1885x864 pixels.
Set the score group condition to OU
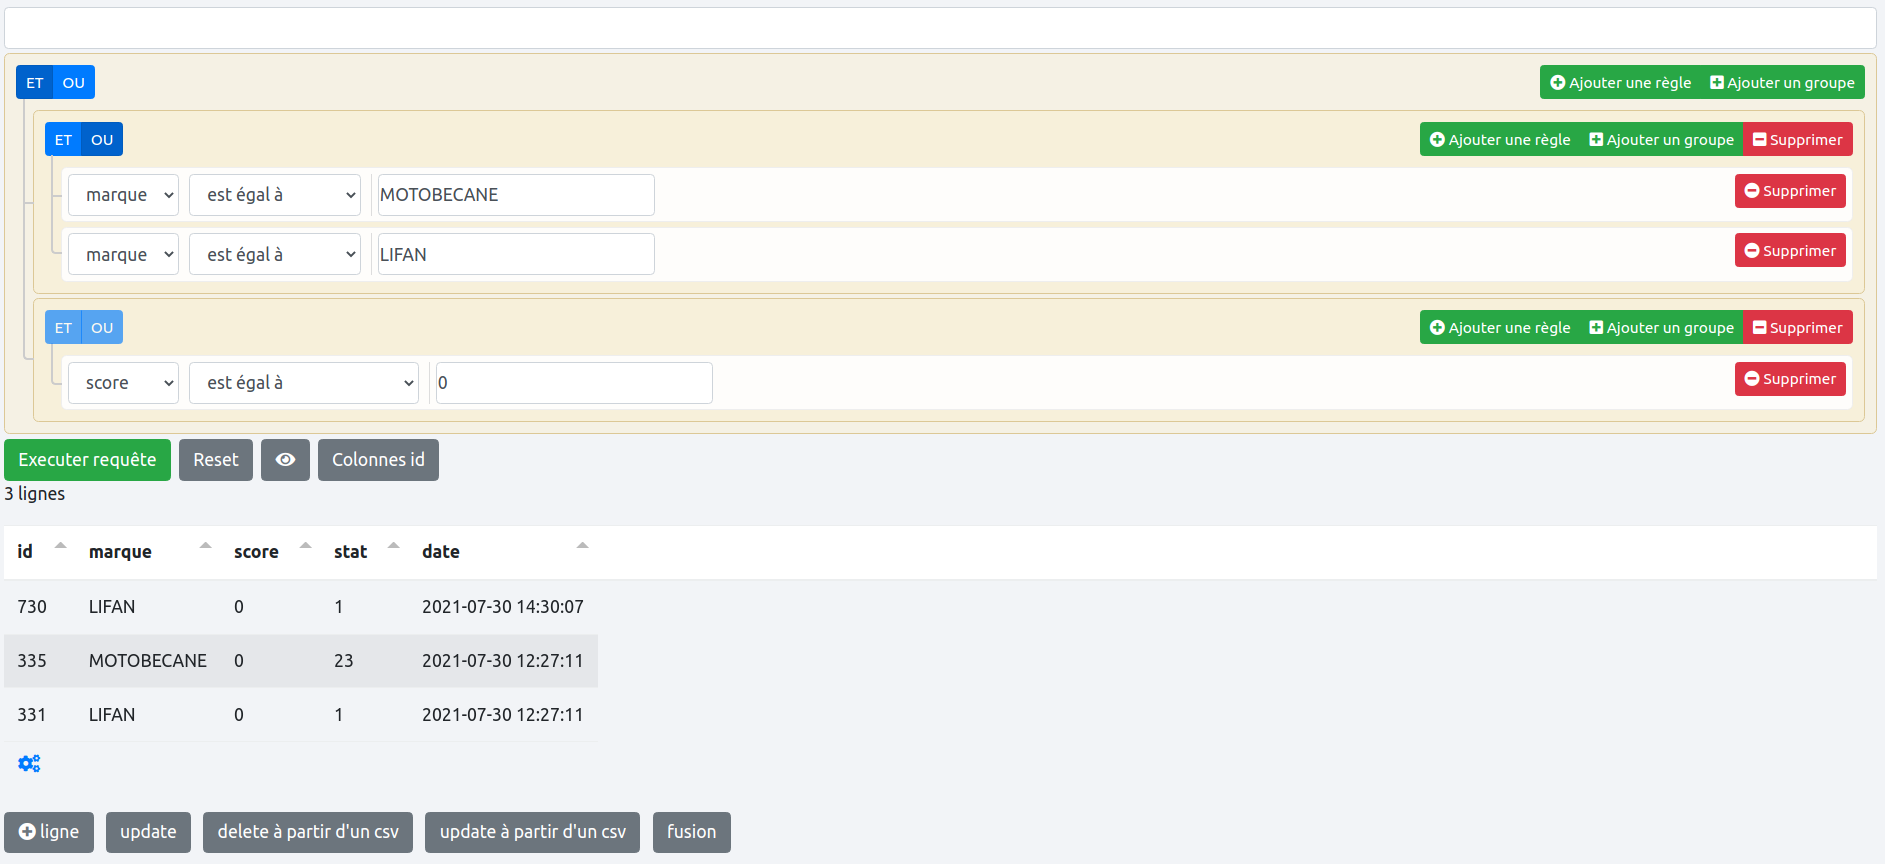point(102,328)
